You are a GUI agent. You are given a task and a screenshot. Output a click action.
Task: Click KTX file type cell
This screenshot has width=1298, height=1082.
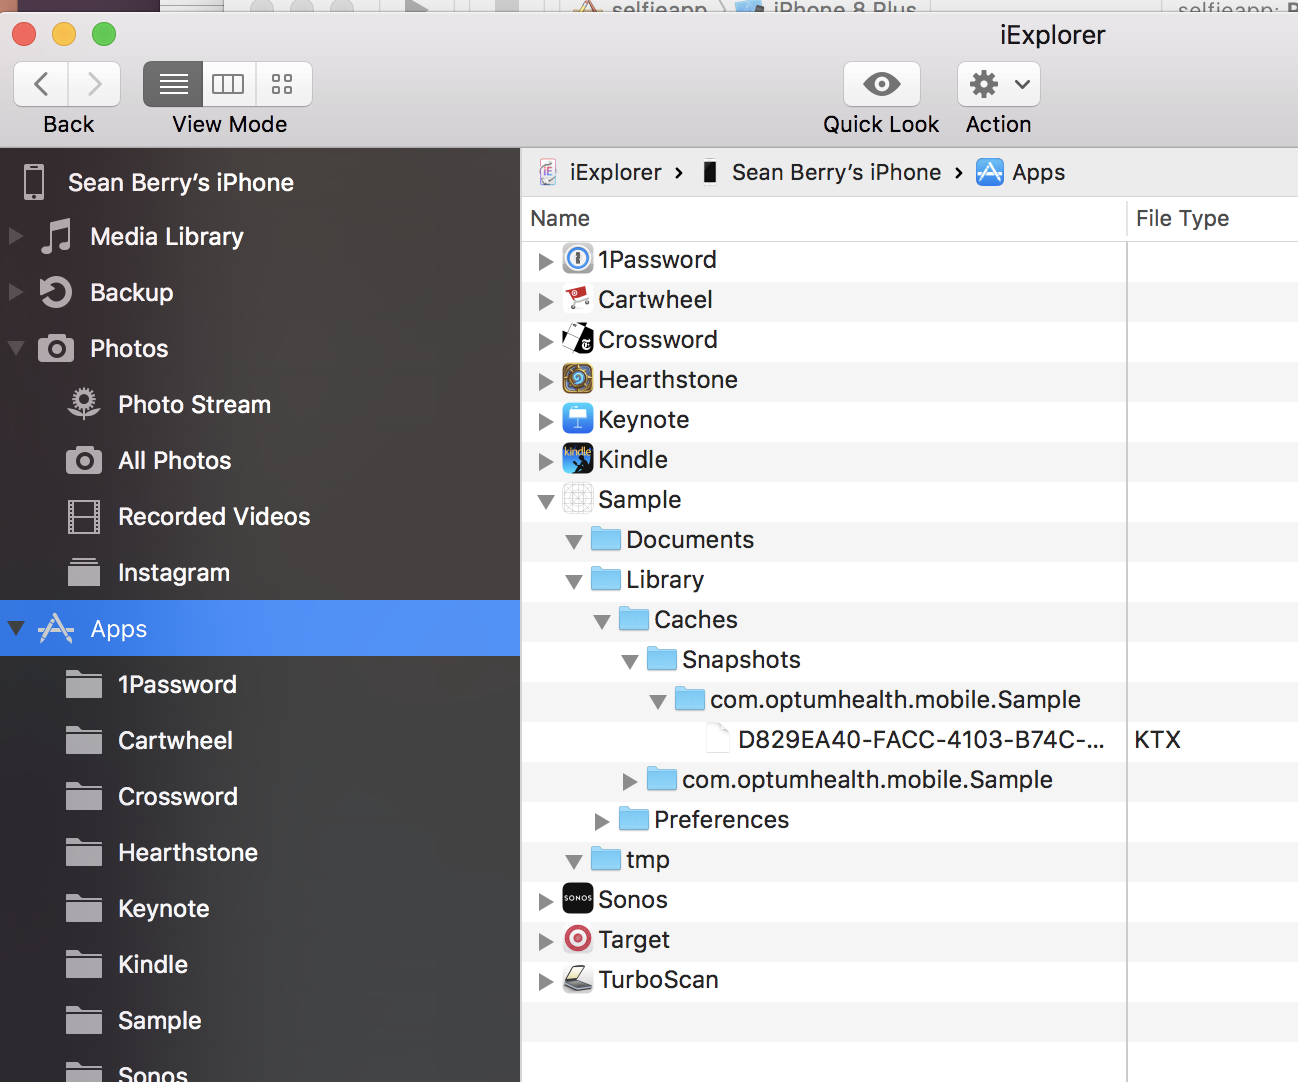[1158, 740]
